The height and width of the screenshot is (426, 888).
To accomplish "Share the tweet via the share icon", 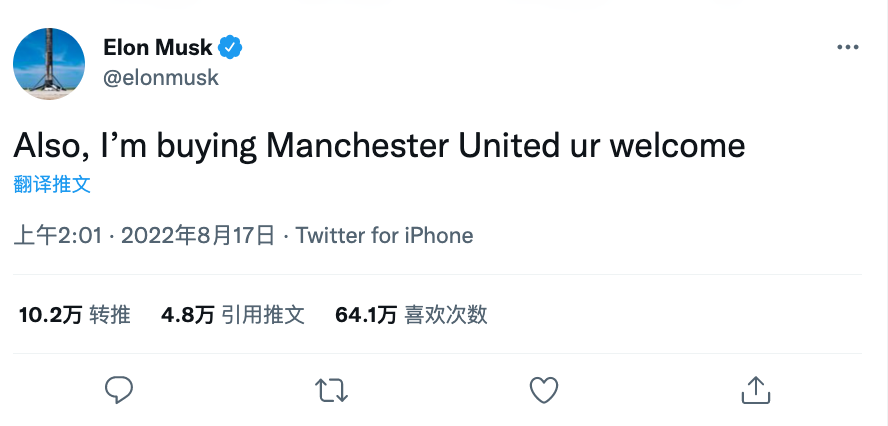I will point(755,389).
